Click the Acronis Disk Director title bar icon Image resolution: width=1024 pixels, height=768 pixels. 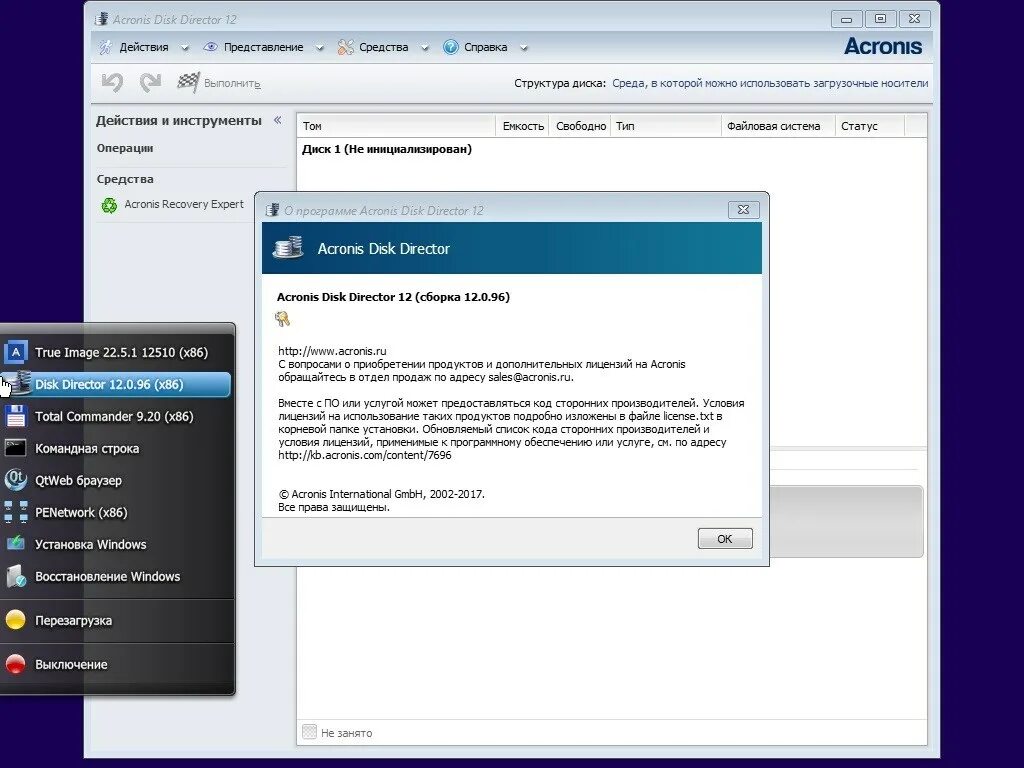tap(101, 19)
